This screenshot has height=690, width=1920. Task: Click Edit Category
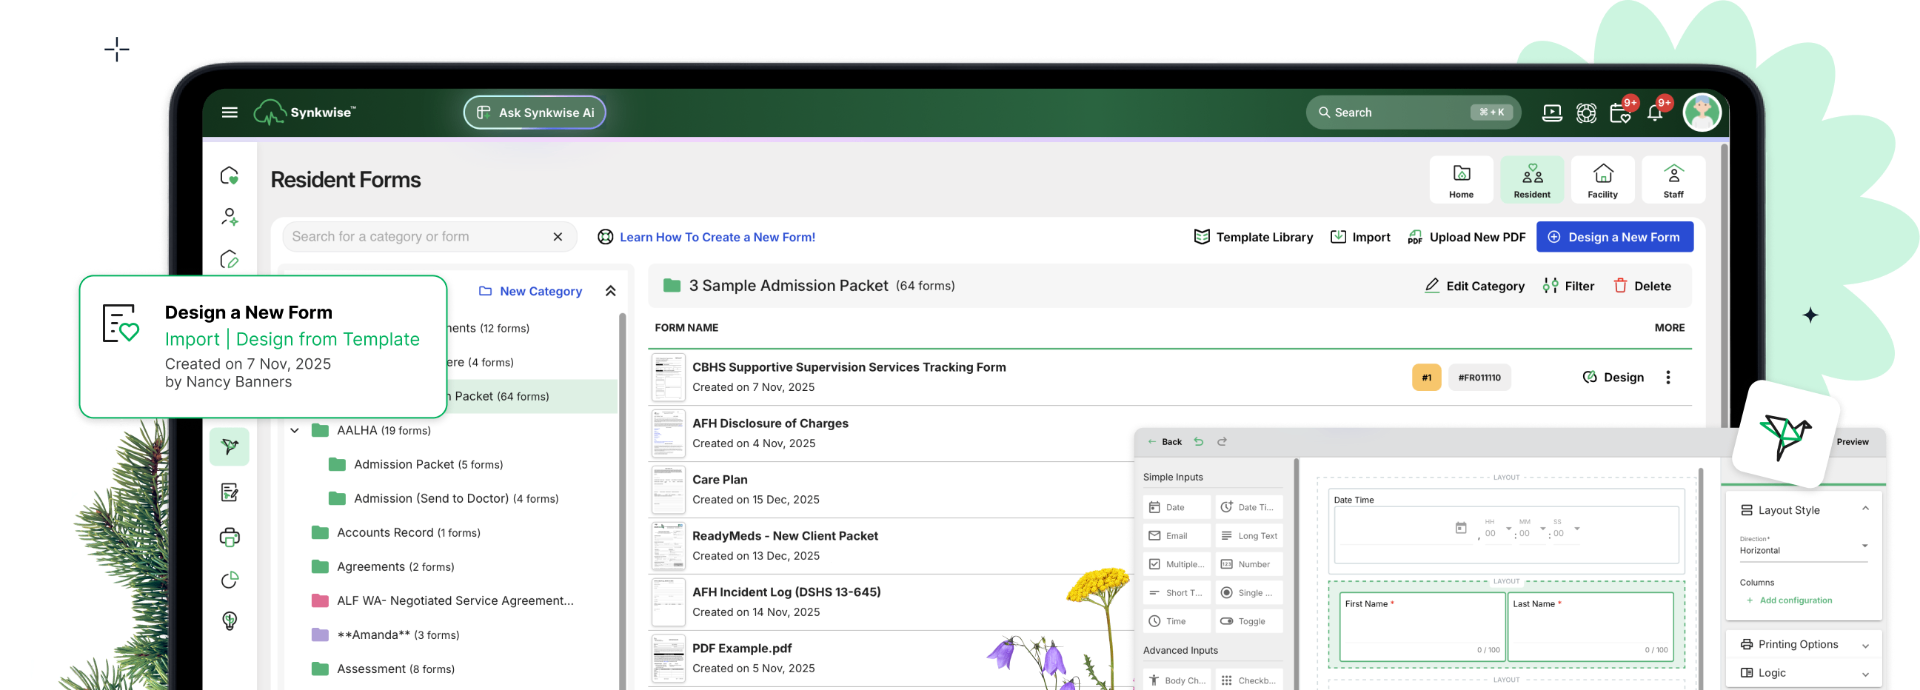click(x=1474, y=286)
